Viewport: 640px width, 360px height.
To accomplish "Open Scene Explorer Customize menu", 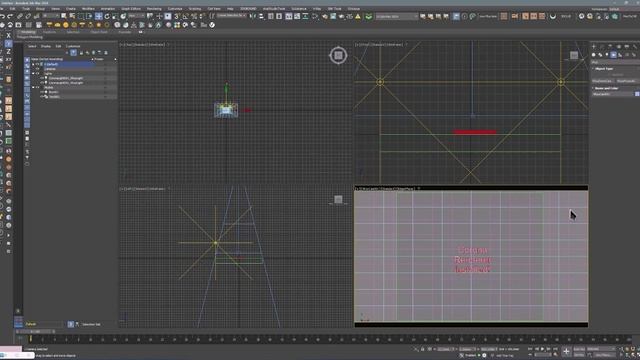I will point(73,46).
